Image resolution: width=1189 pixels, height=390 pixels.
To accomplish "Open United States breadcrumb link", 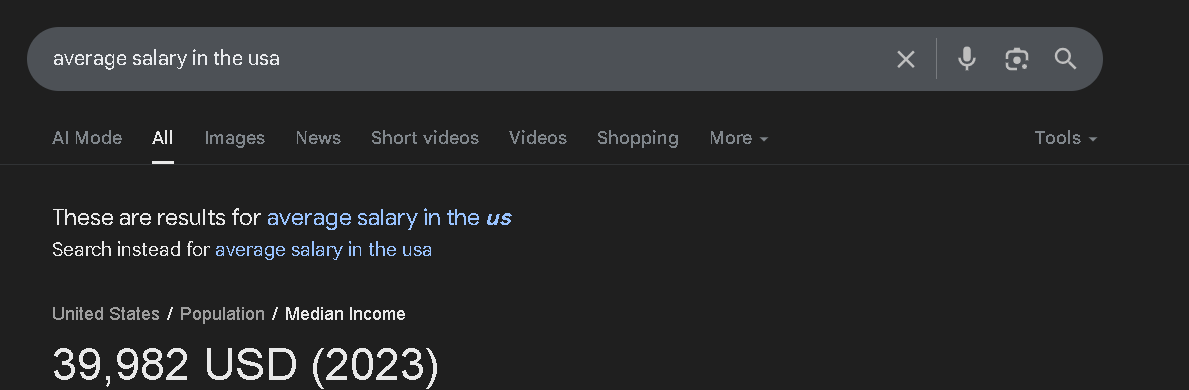I will (105, 314).
